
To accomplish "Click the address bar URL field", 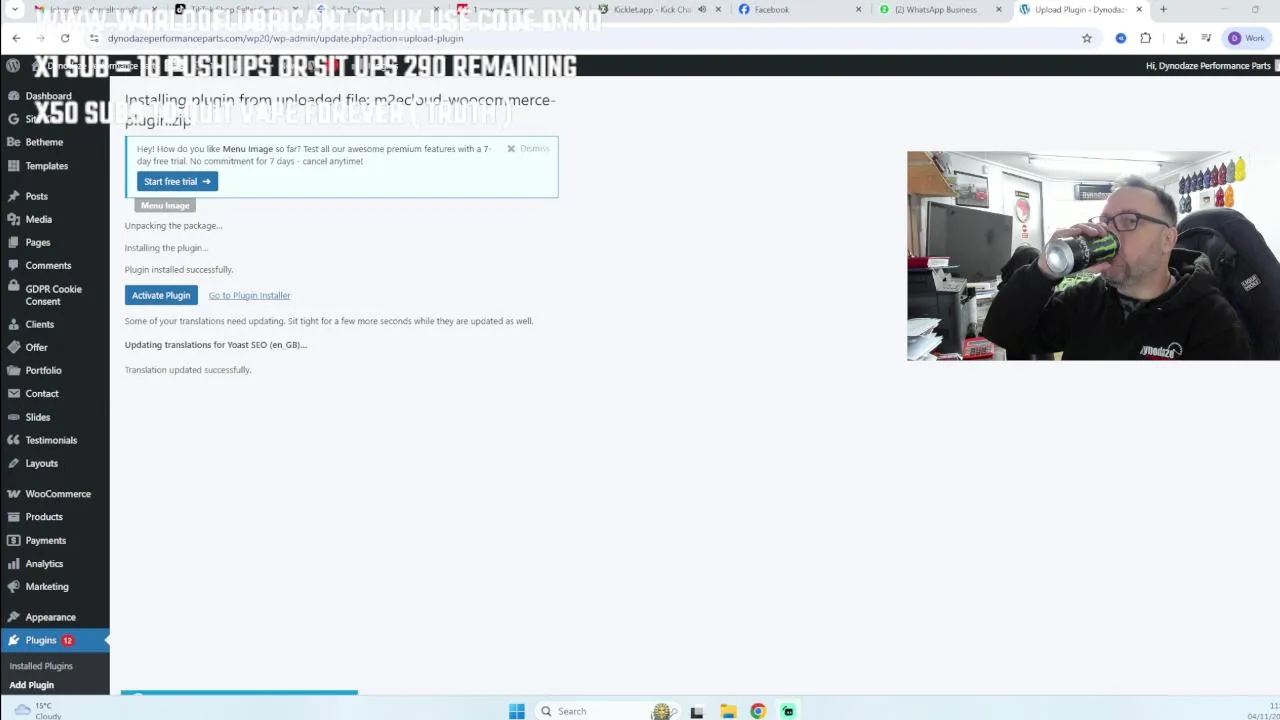I will (580, 38).
